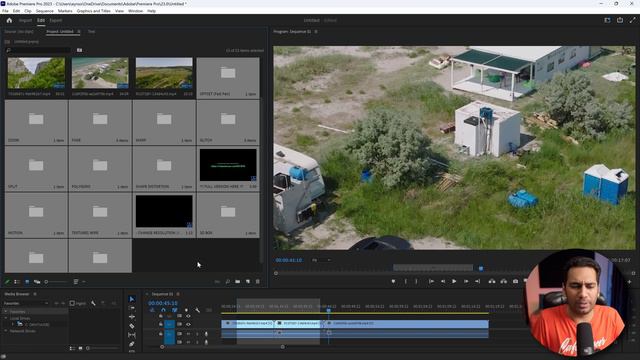Viewport: 640px width, 360px height.
Task: Open the File menu
Action: tap(5, 11)
